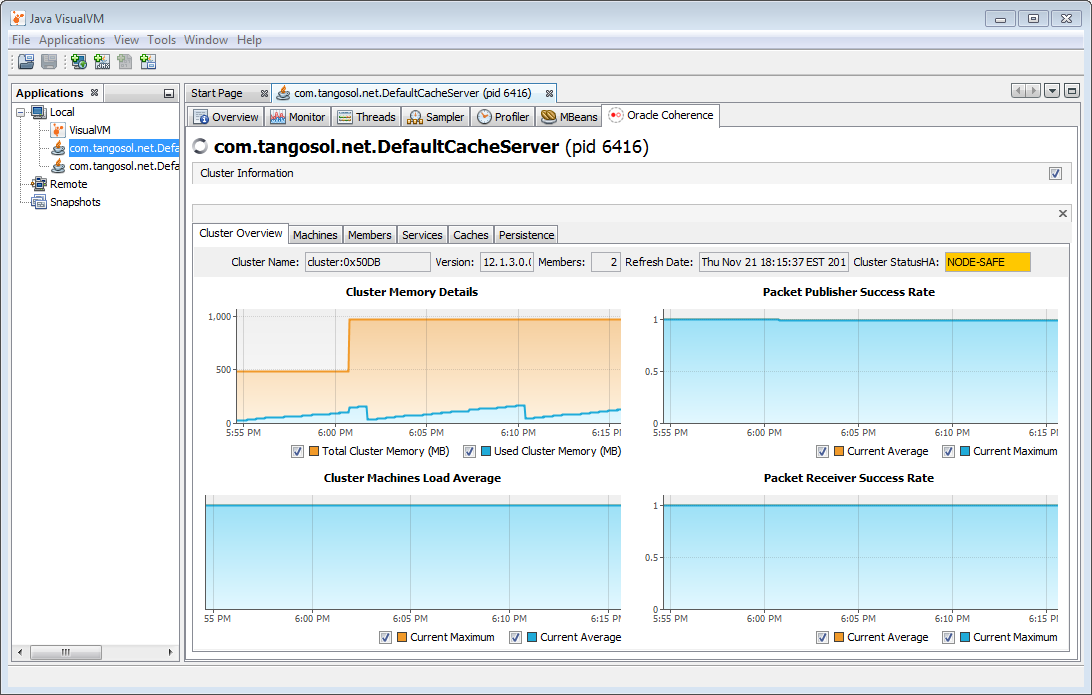The width and height of the screenshot is (1092, 695).
Task: Select the Cluster Overview subtab
Action: (x=241, y=233)
